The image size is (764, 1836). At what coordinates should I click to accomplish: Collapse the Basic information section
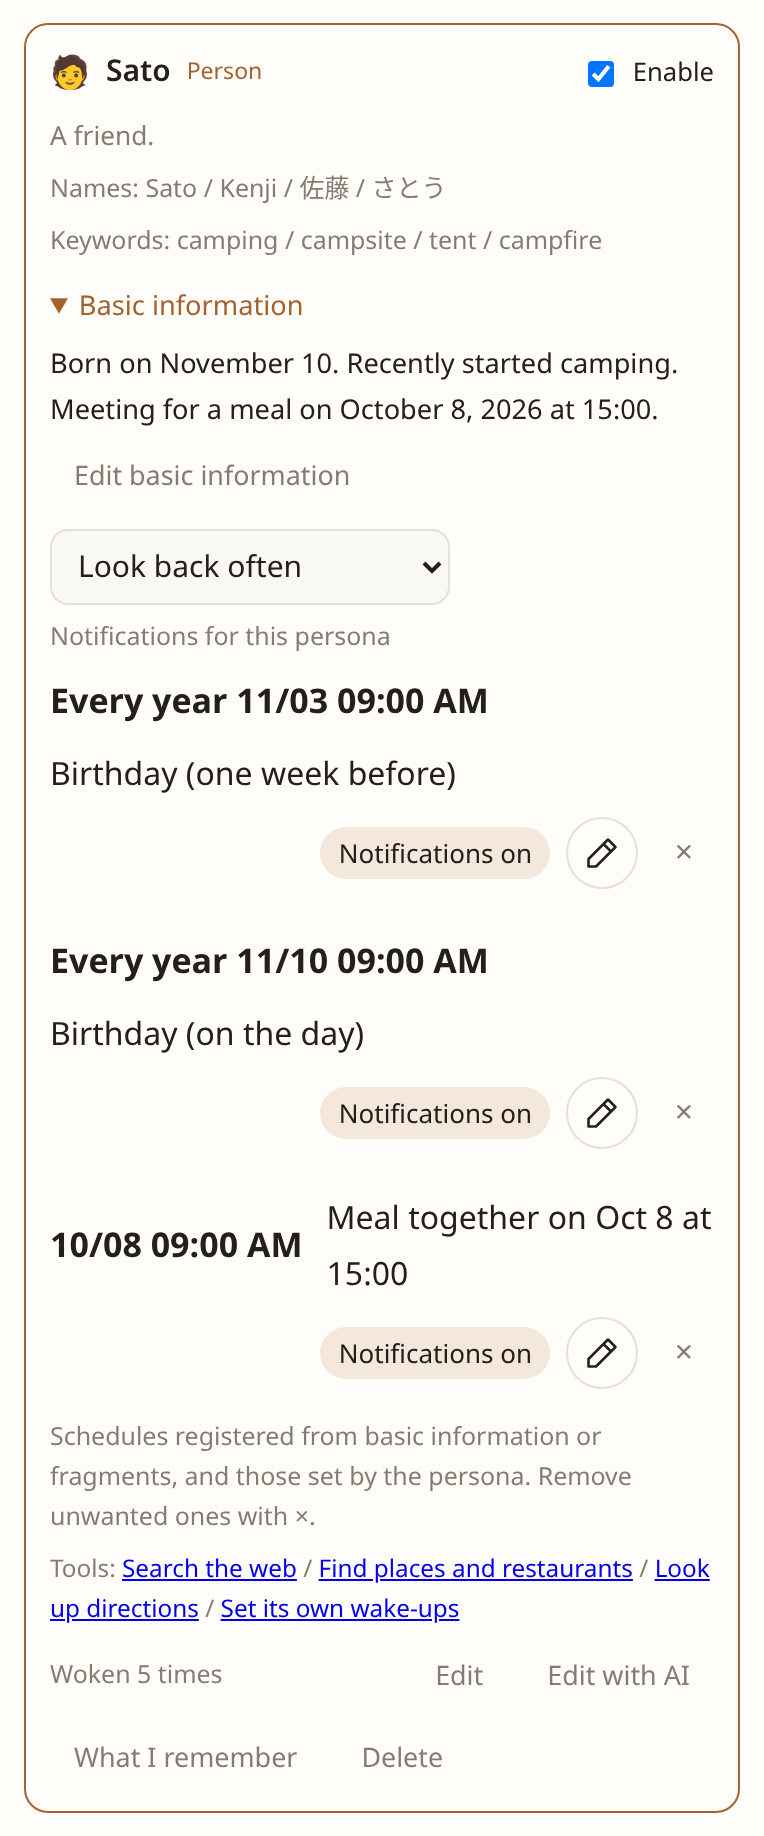click(177, 306)
